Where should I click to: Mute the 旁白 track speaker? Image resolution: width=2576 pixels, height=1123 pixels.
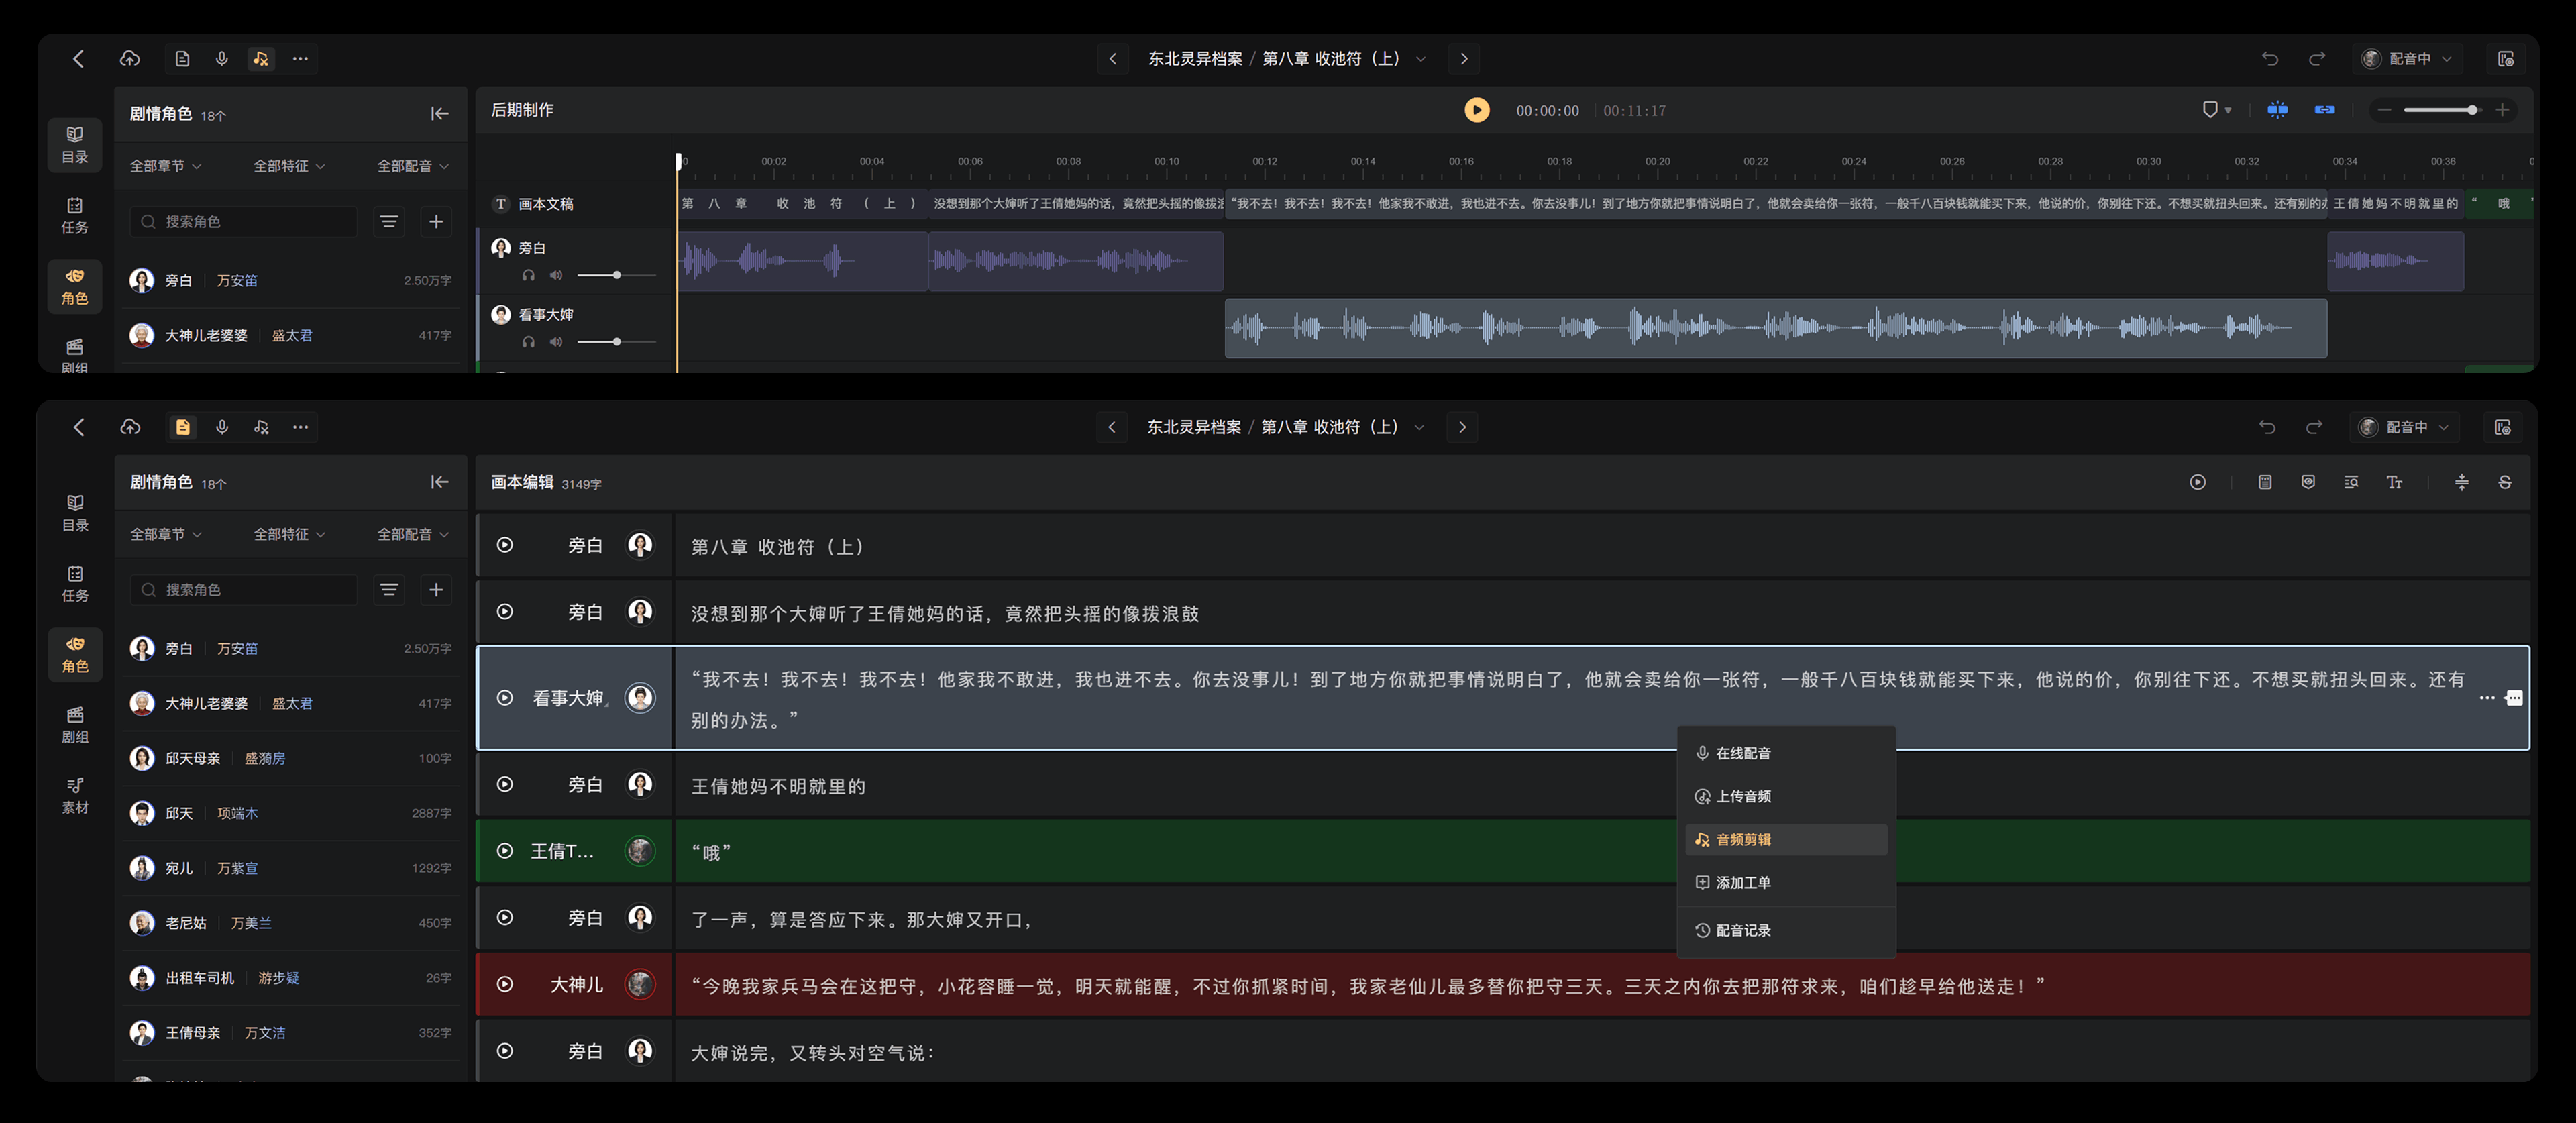tap(556, 275)
